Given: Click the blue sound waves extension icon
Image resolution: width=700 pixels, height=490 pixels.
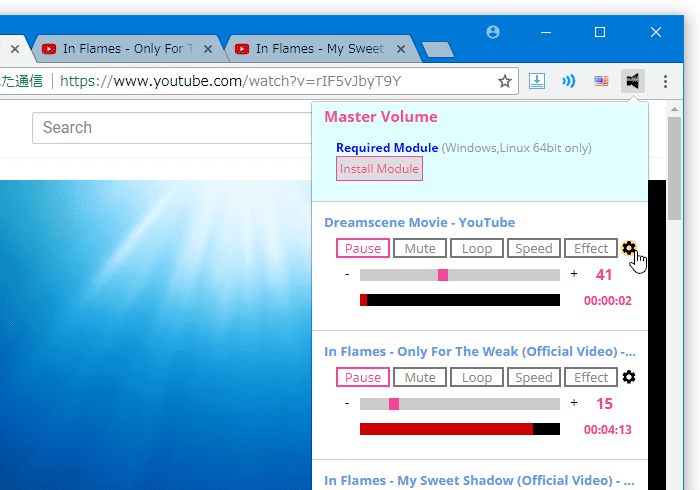Looking at the screenshot, I should pos(568,81).
